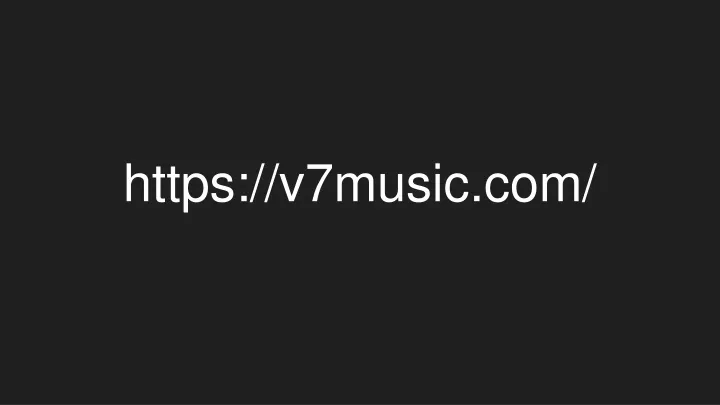Click the final letter m in com
The height and width of the screenshot is (405, 720).
coord(560,188)
